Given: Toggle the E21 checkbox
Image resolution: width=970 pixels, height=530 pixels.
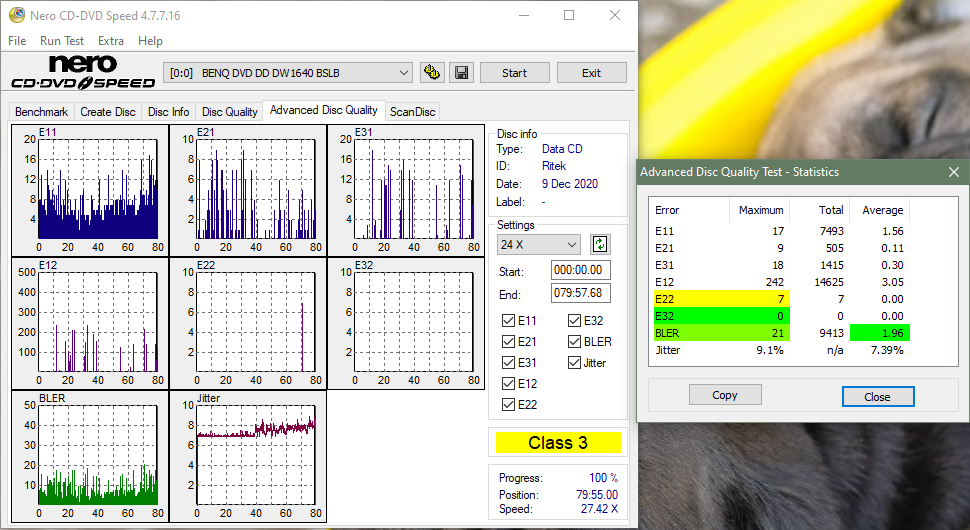Looking at the screenshot, I should pos(509,341).
